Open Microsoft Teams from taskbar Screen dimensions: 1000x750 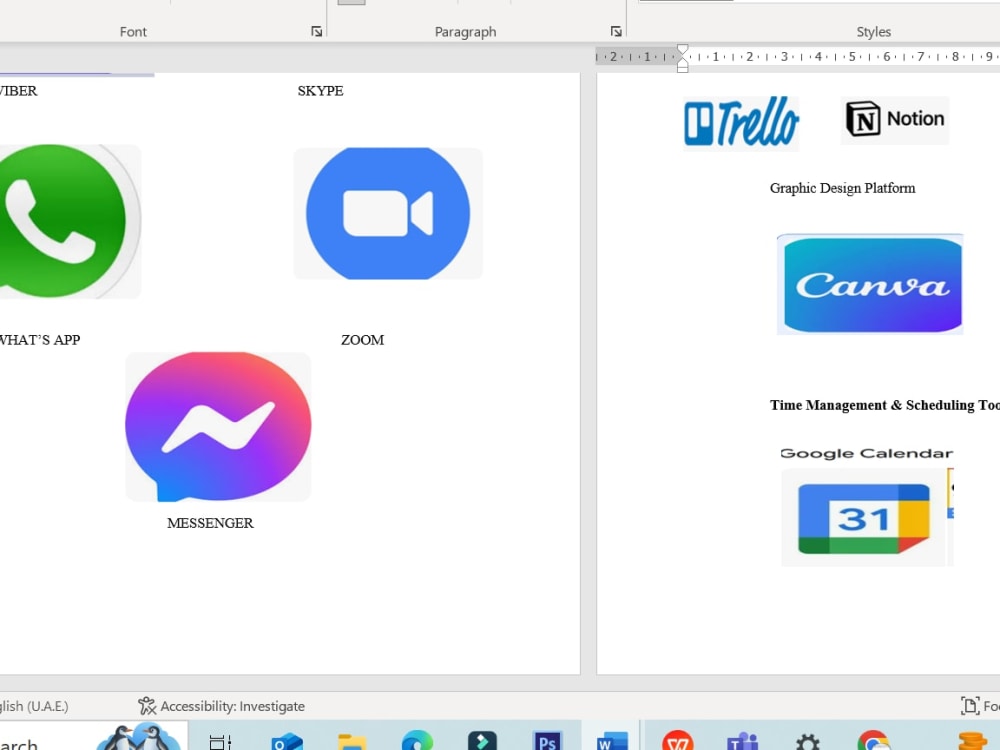pyautogui.click(x=742, y=741)
